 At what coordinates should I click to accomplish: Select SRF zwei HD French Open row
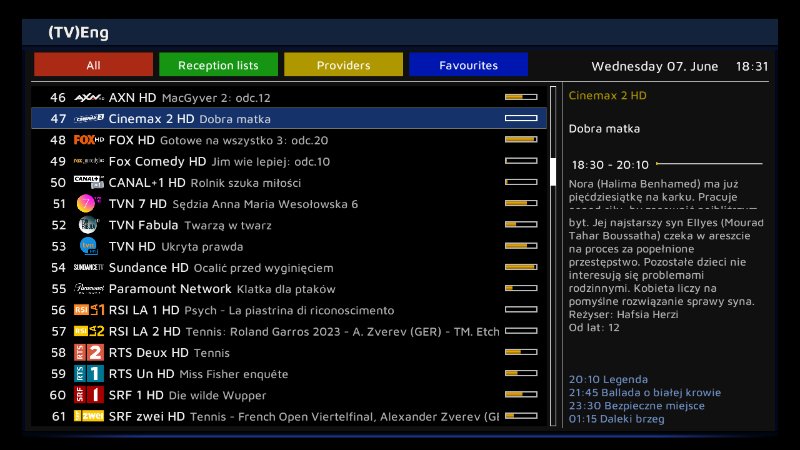pos(289,416)
